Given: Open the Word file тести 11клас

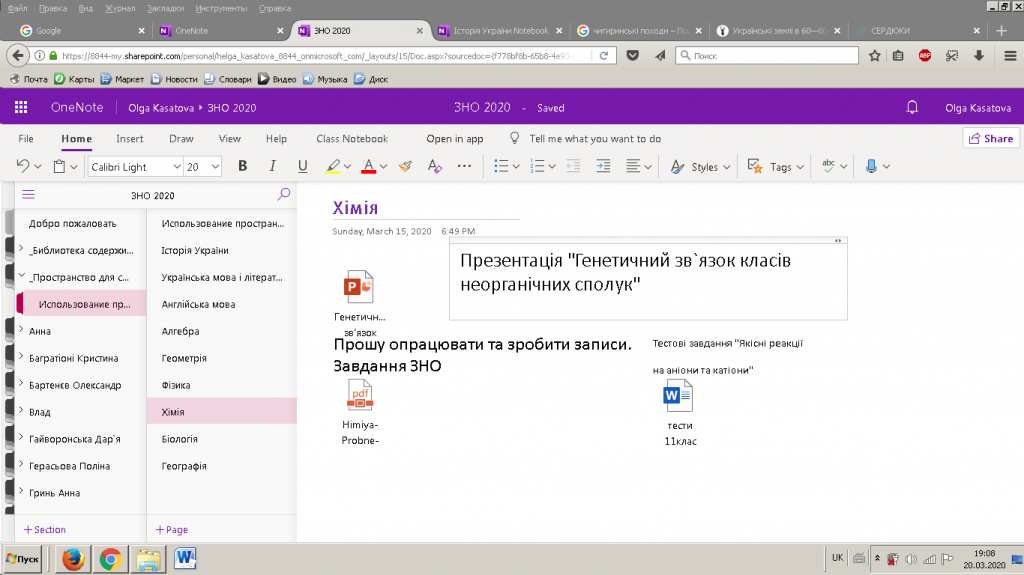Looking at the screenshot, I should (678, 395).
